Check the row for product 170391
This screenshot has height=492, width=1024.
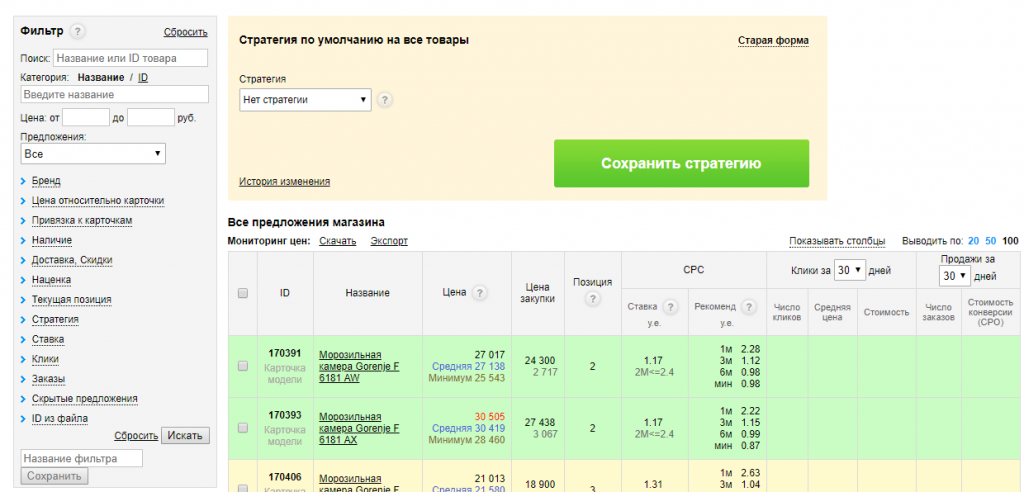[x=243, y=367]
